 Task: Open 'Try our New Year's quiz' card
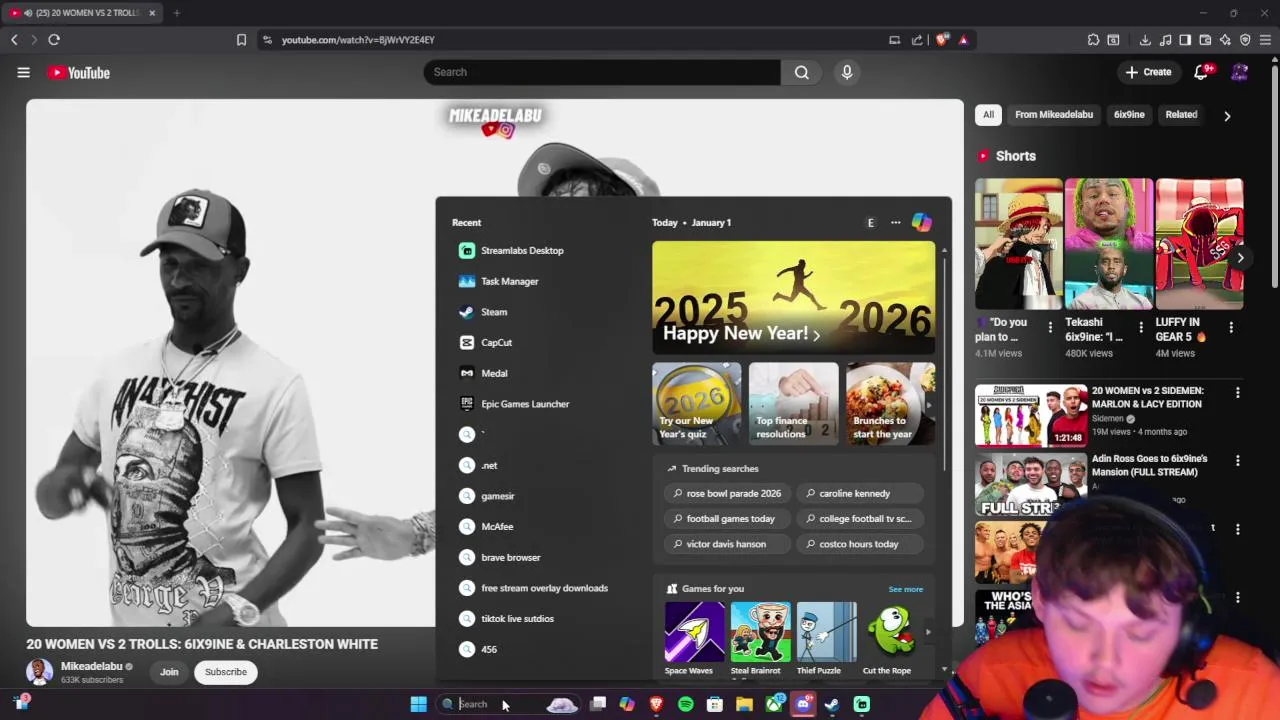coord(697,404)
